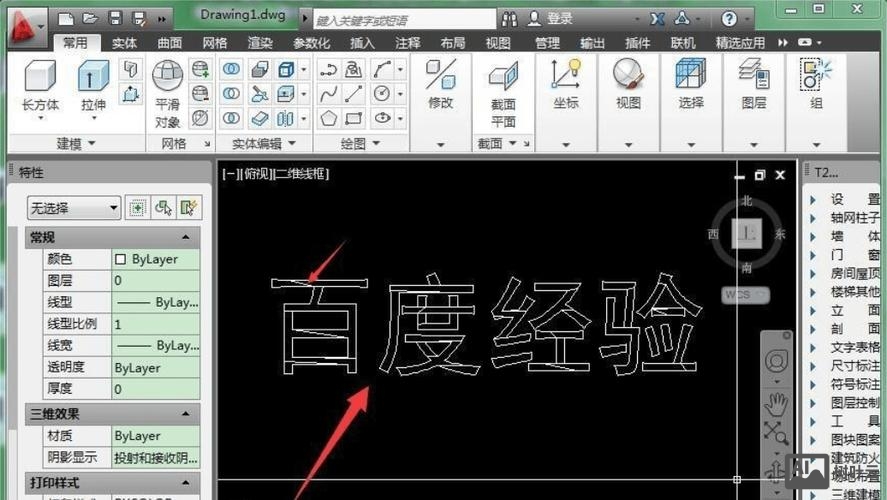Click the solid union edit icon

pos(231,69)
